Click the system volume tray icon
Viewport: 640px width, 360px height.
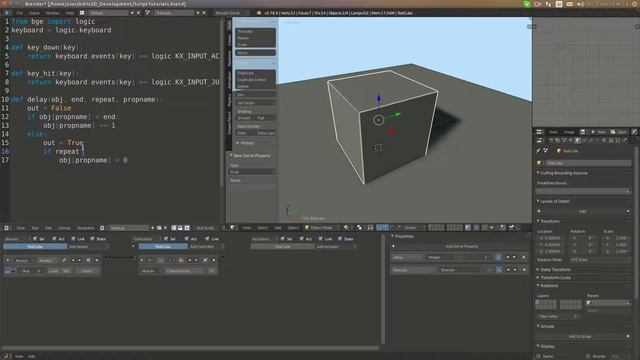tap(580, 4)
